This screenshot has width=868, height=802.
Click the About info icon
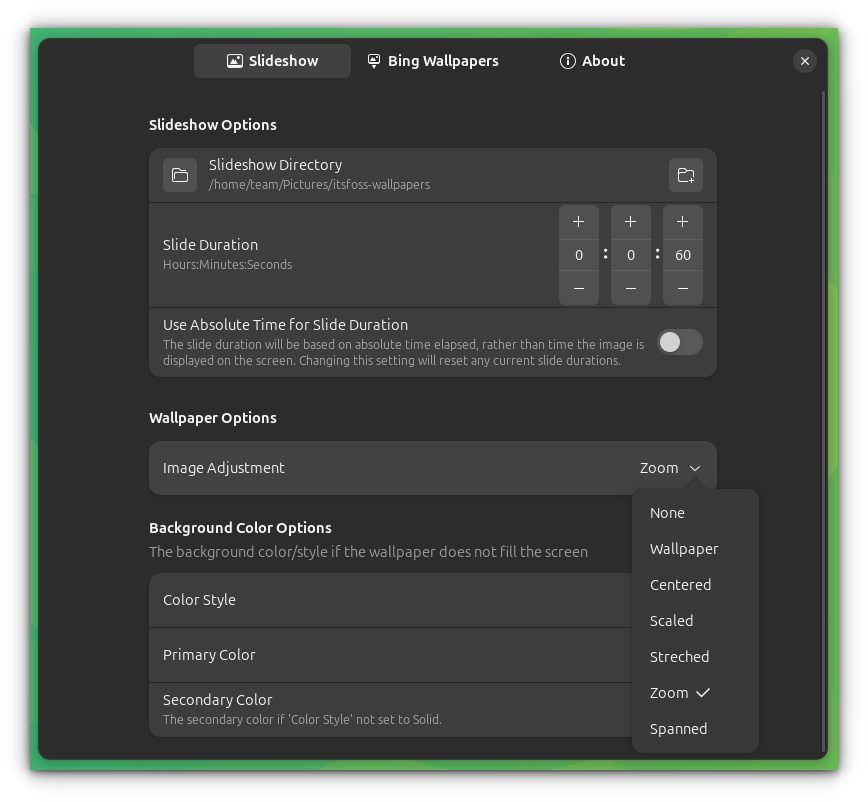pyautogui.click(x=566, y=61)
